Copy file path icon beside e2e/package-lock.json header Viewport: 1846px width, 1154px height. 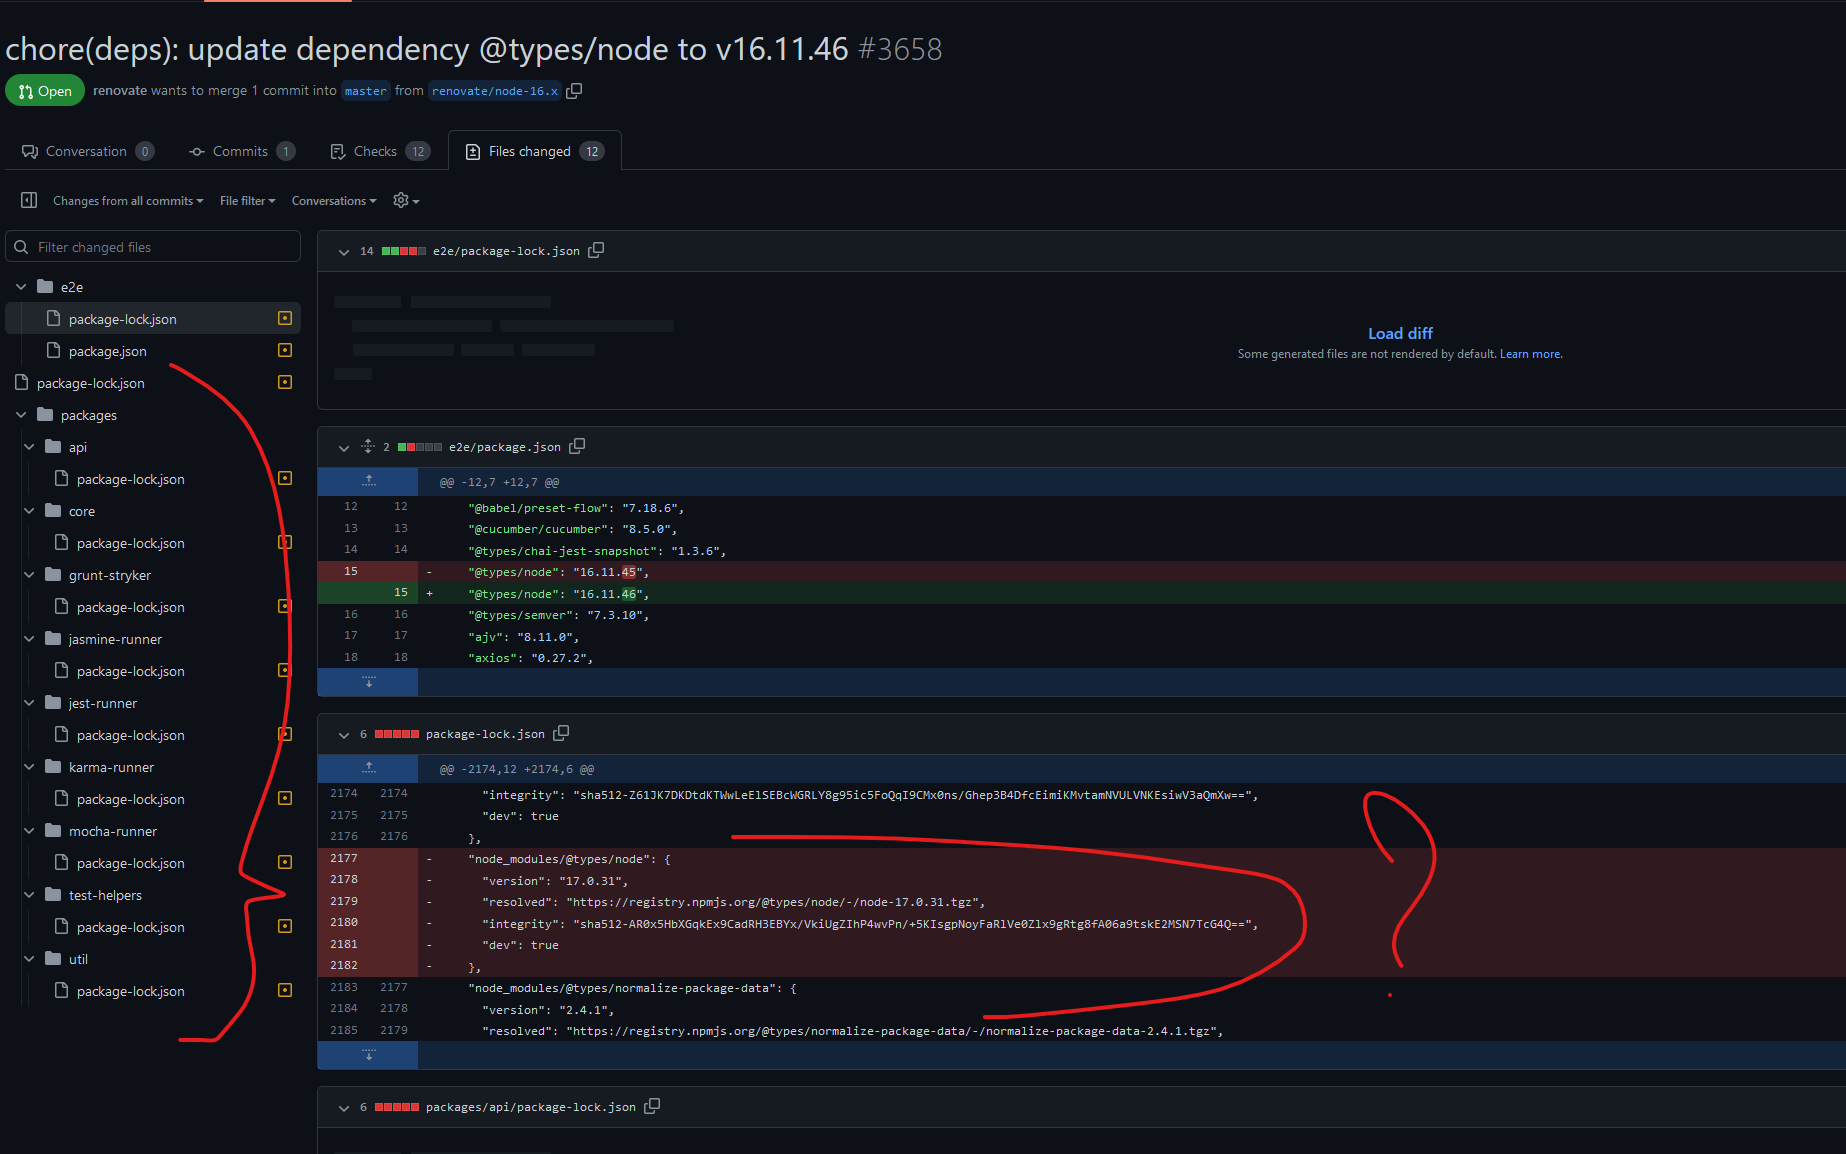[596, 250]
